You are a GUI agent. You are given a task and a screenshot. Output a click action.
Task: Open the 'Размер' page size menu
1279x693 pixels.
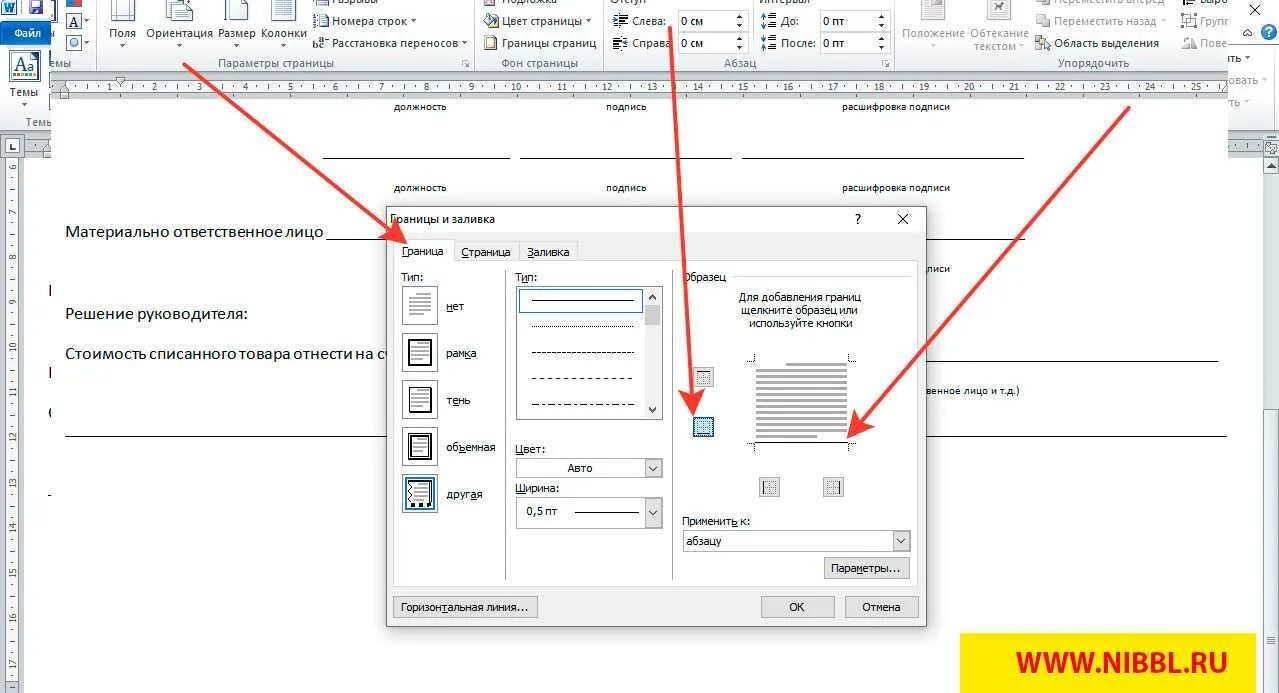[237, 23]
